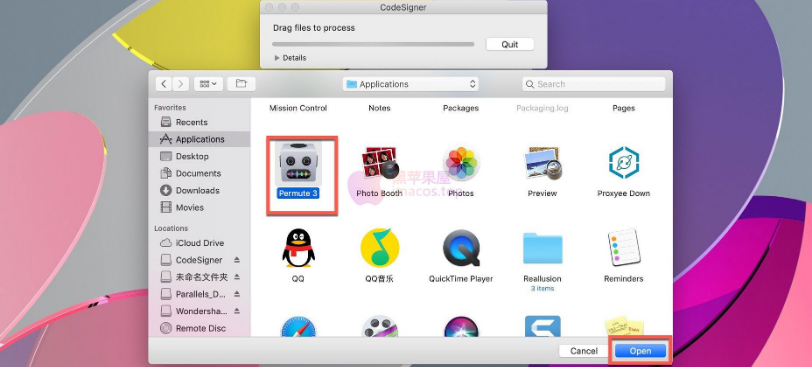Select the Notes label
The image size is (812, 367).
click(x=380, y=108)
